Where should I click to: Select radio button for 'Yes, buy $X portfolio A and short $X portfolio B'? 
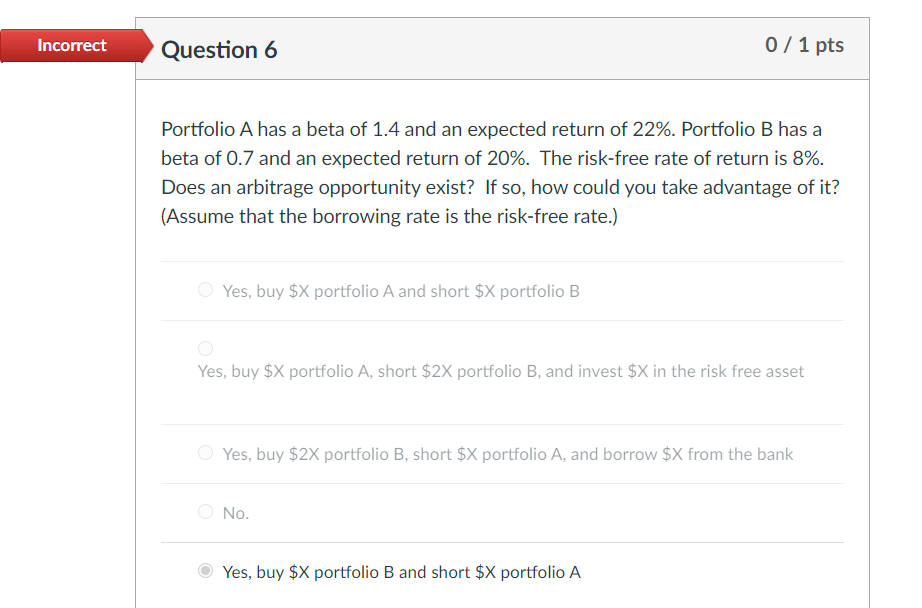[x=205, y=289]
